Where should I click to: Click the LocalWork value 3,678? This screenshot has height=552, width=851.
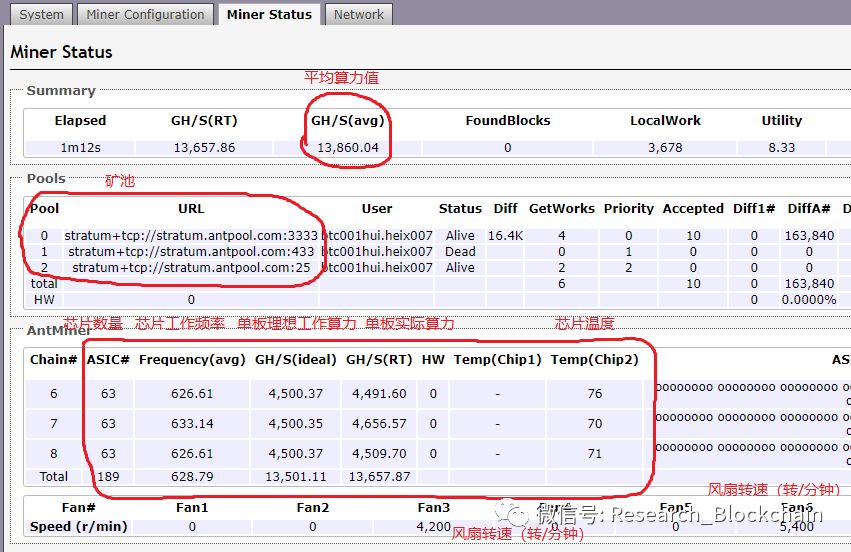pyautogui.click(x=665, y=147)
